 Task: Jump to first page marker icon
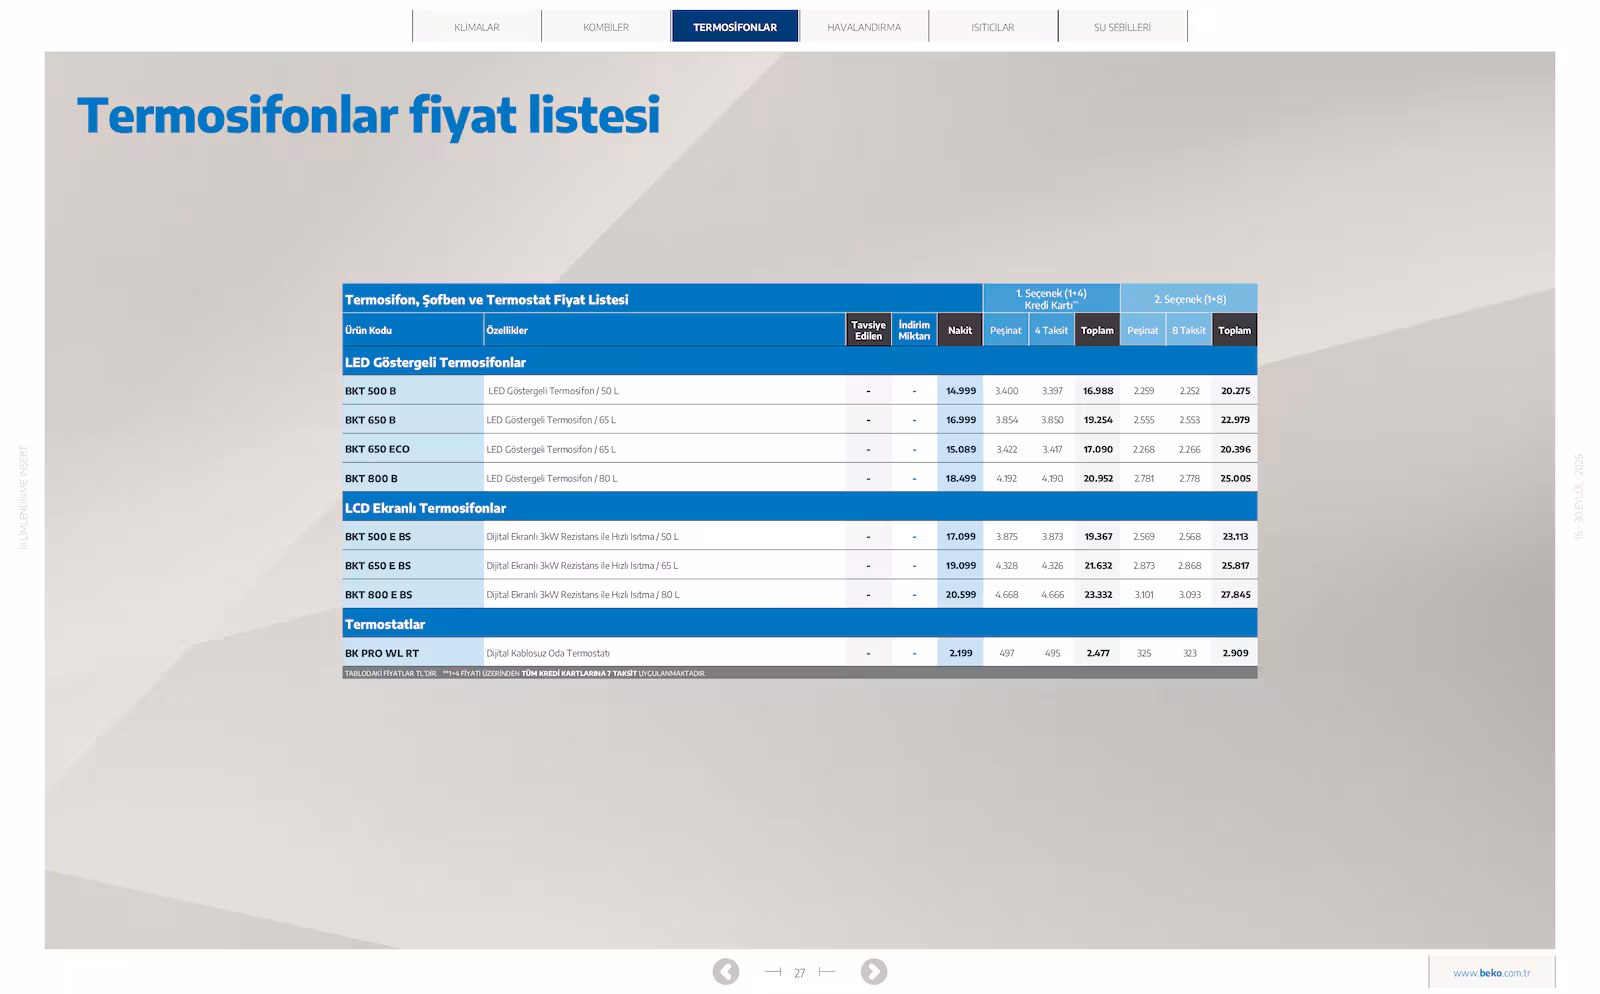pyautogui.click(x=772, y=972)
